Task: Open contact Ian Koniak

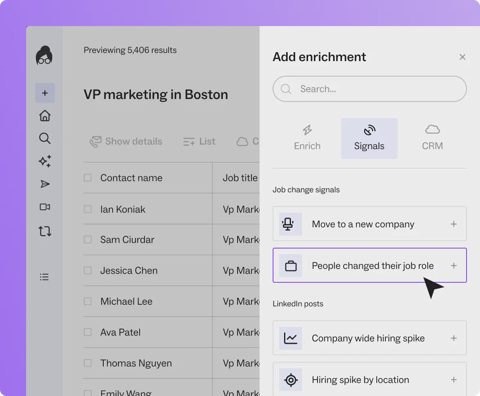Action: (x=123, y=209)
